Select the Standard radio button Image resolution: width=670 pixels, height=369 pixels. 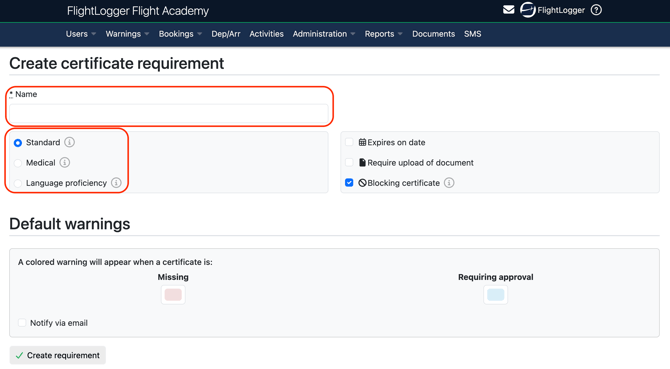18,143
